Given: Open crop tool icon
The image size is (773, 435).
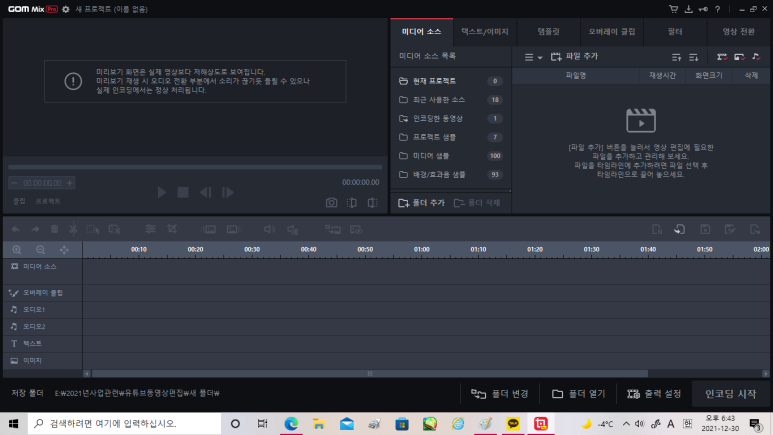Looking at the screenshot, I should (172, 229).
